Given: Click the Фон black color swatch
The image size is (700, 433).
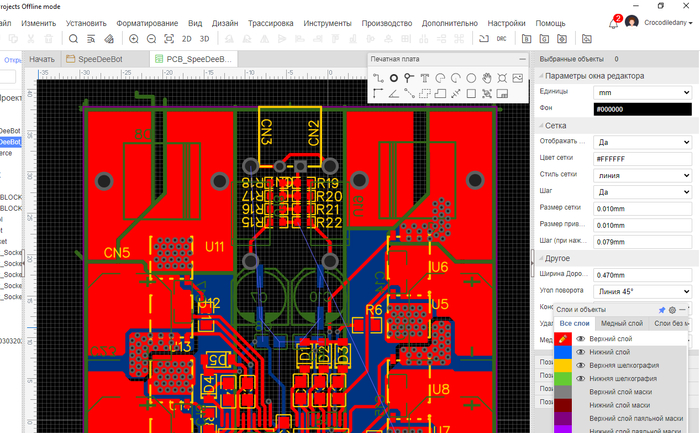Looking at the screenshot, I should coord(642,109).
